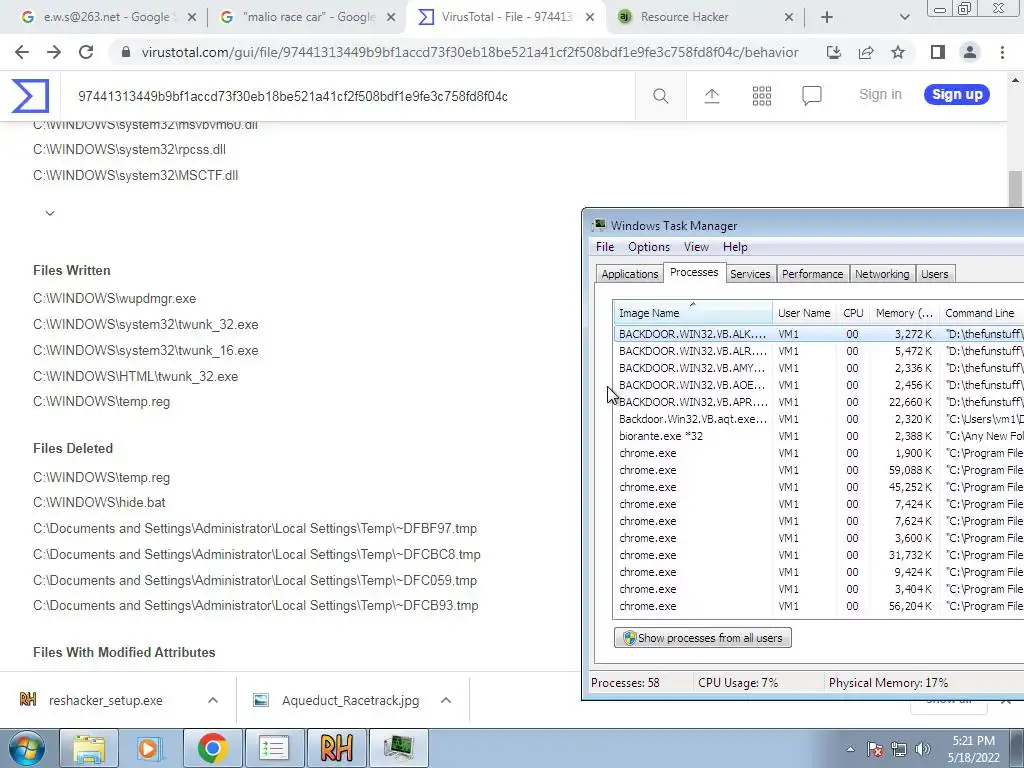Screen dimensions: 1024x768
Task: Open Windows Explorer from taskbar
Action: (x=89, y=748)
